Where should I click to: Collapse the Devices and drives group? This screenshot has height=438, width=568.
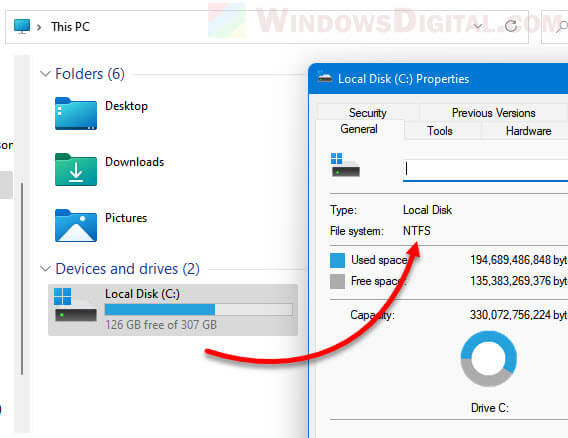45,269
